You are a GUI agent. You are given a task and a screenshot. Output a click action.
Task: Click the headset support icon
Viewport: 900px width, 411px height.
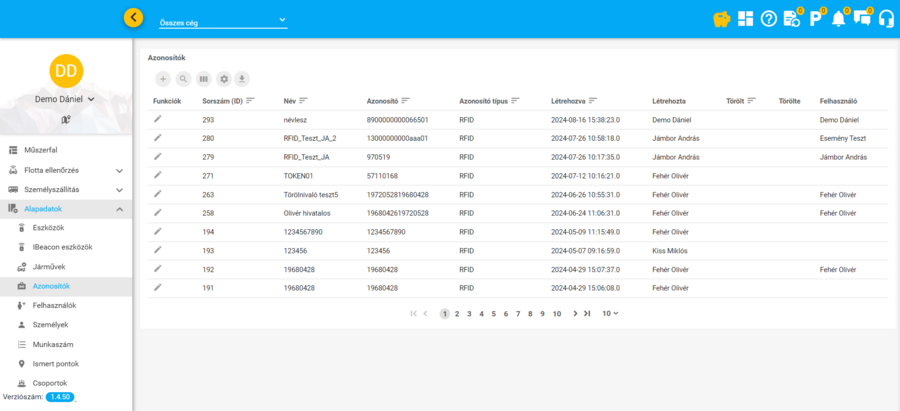tap(885, 18)
